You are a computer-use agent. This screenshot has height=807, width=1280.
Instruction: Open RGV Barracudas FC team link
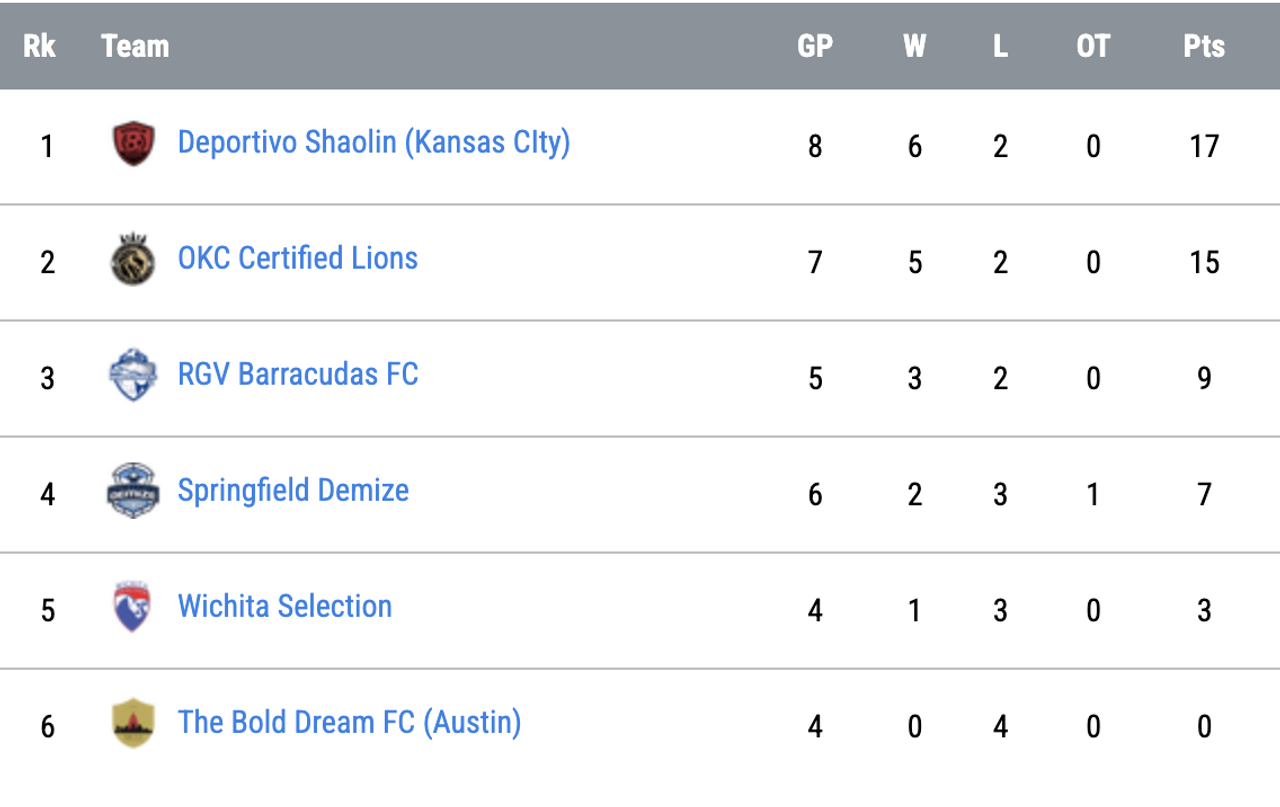coord(297,374)
